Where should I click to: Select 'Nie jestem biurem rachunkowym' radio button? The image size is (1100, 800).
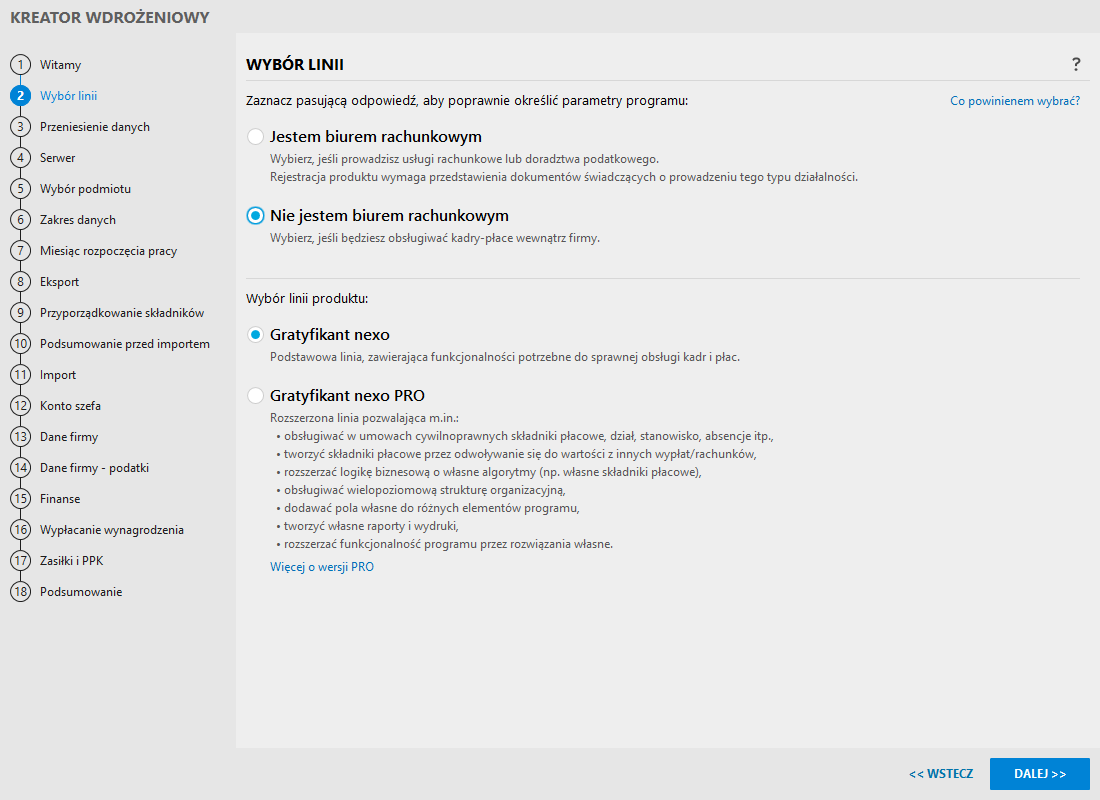tap(256, 216)
